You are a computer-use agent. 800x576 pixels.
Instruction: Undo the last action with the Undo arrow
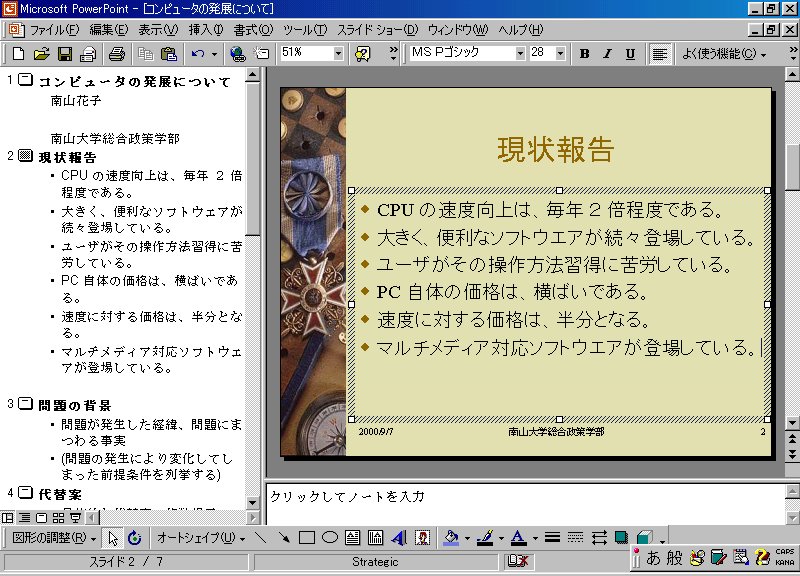(x=198, y=54)
